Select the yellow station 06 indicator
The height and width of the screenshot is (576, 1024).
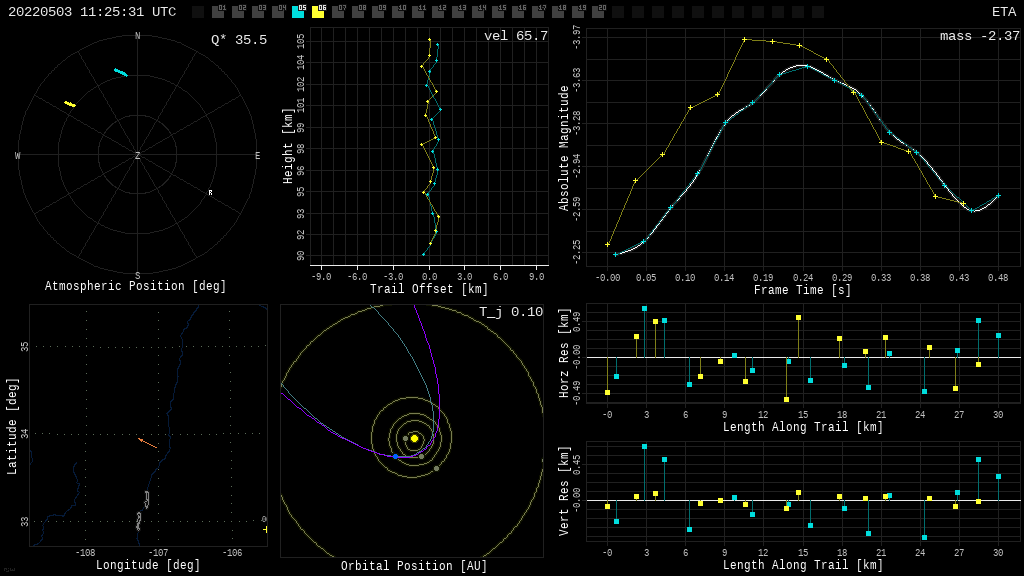click(x=318, y=12)
